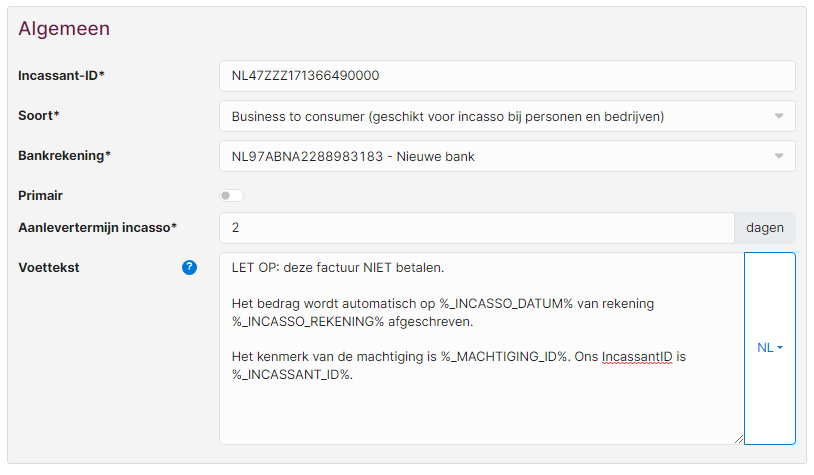Click the Algemeen section heading
814x475 pixels.
pos(64,29)
